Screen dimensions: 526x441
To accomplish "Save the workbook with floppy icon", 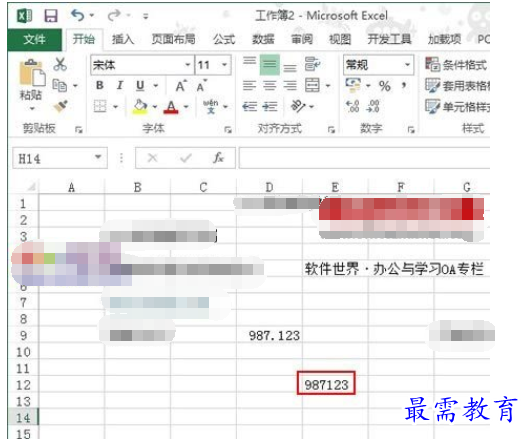I will [51, 16].
